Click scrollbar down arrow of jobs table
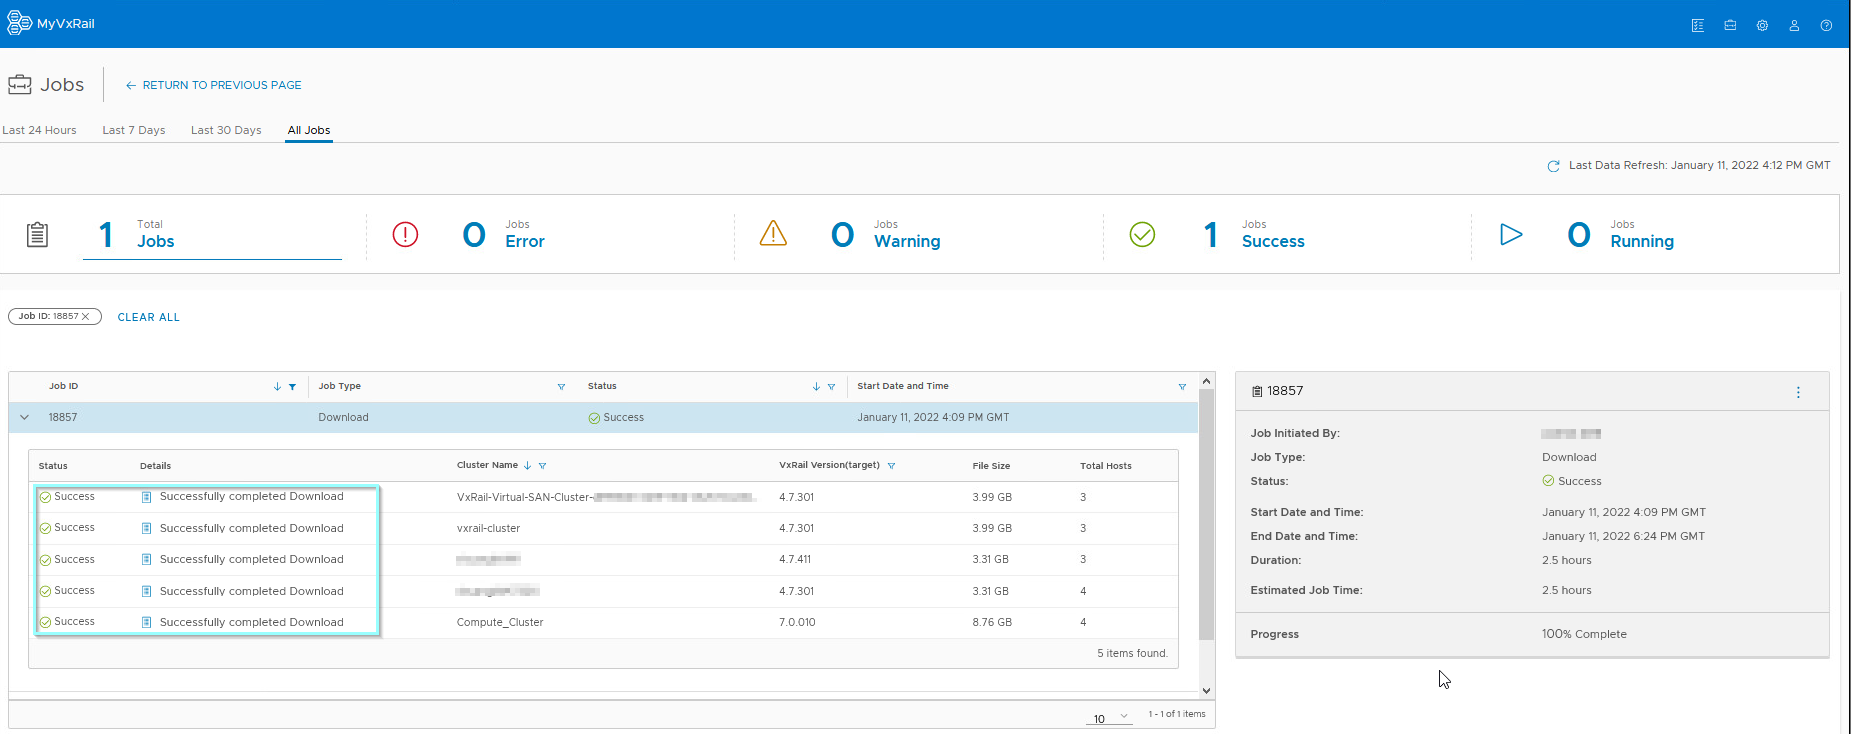This screenshot has width=1851, height=734. click(x=1206, y=690)
